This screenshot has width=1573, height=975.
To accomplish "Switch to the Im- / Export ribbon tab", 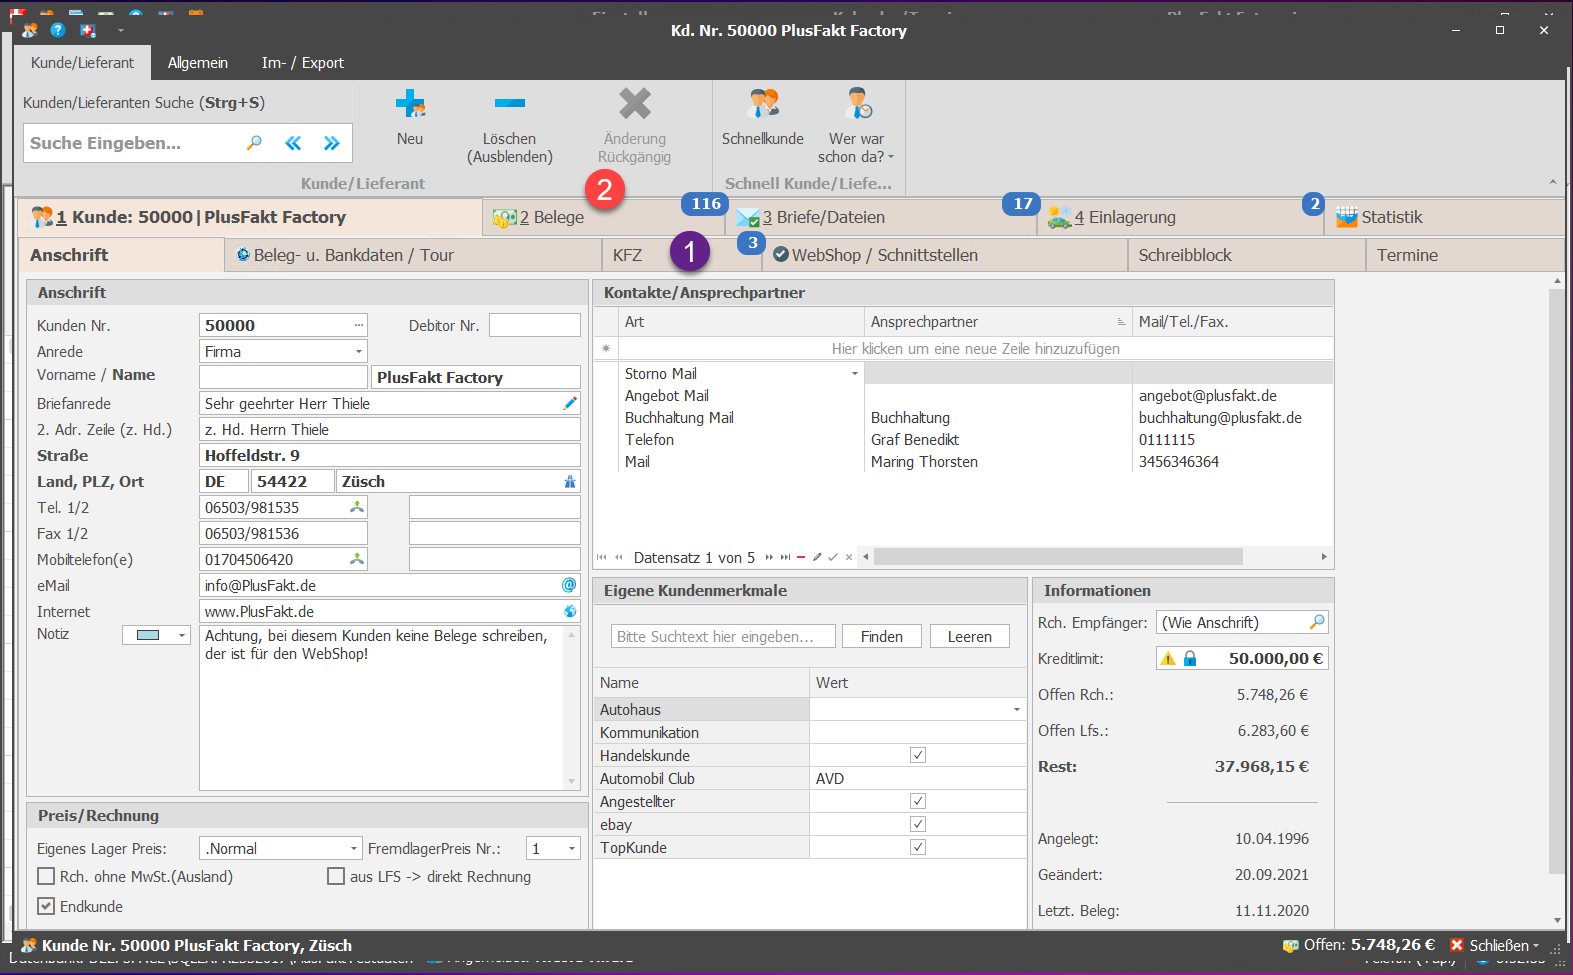I will coord(303,62).
